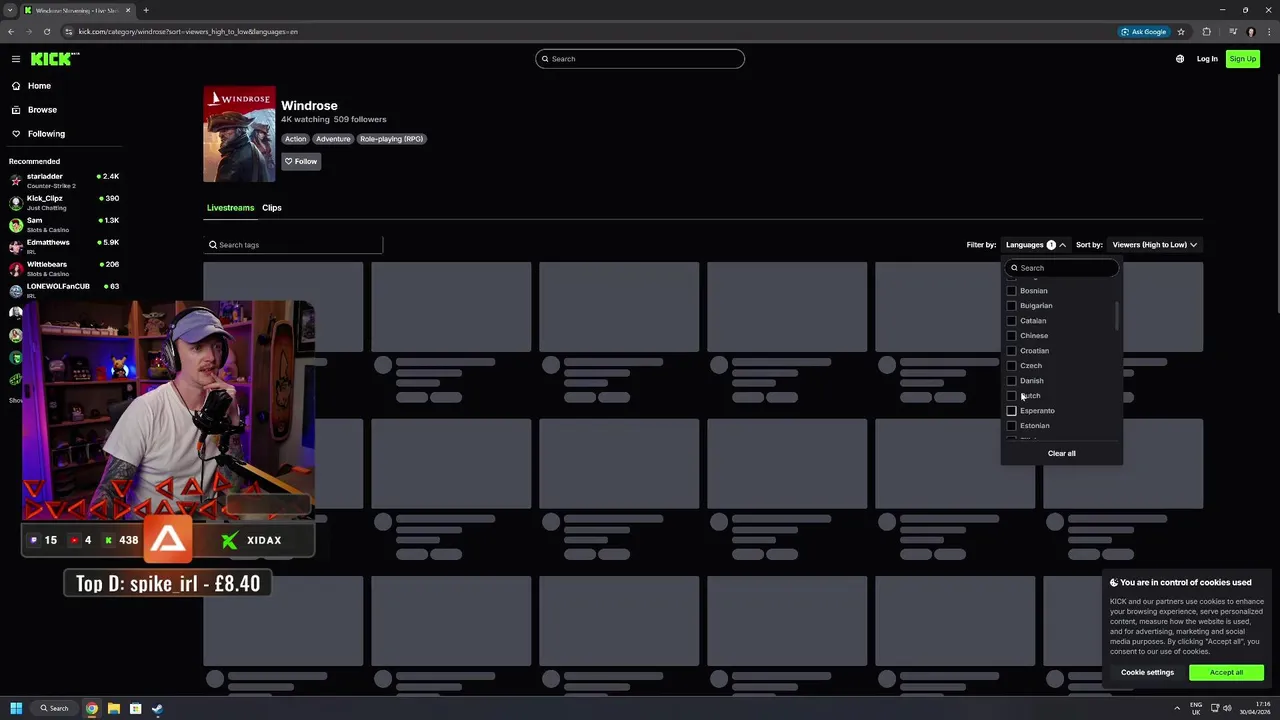The image size is (1280, 720).
Task: Follow the Windrose category
Action: tap(300, 162)
